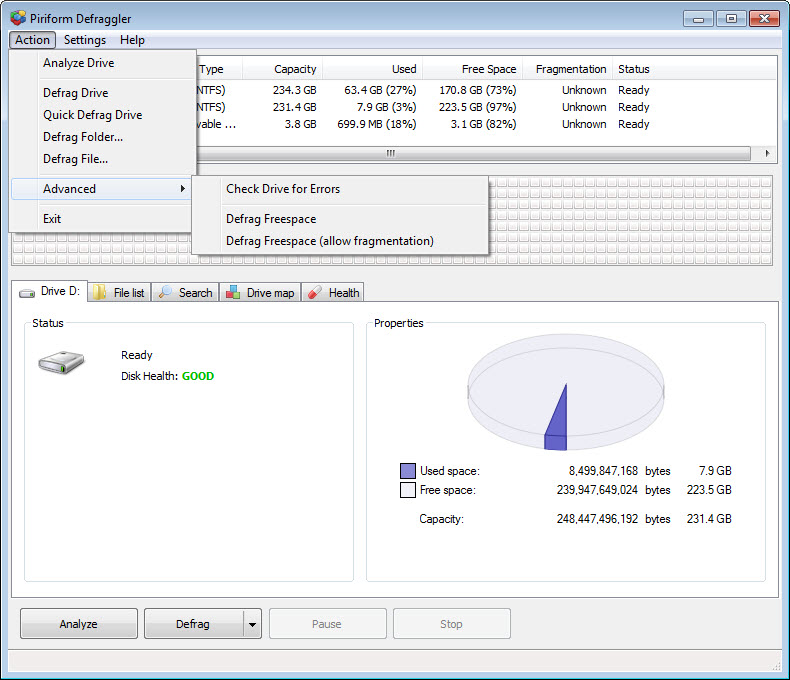The height and width of the screenshot is (680, 790).
Task: Open the Settings menu
Action: pyautogui.click(x=85, y=40)
